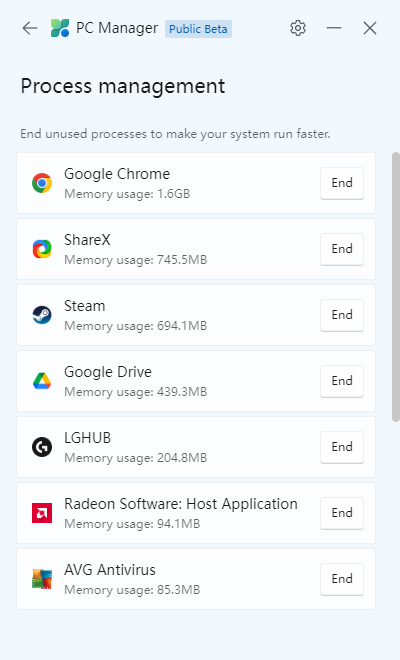The height and width of the screenshot is (660, 400).
Task: Click the ShareX app icon
Action: (x=42, y=249)
